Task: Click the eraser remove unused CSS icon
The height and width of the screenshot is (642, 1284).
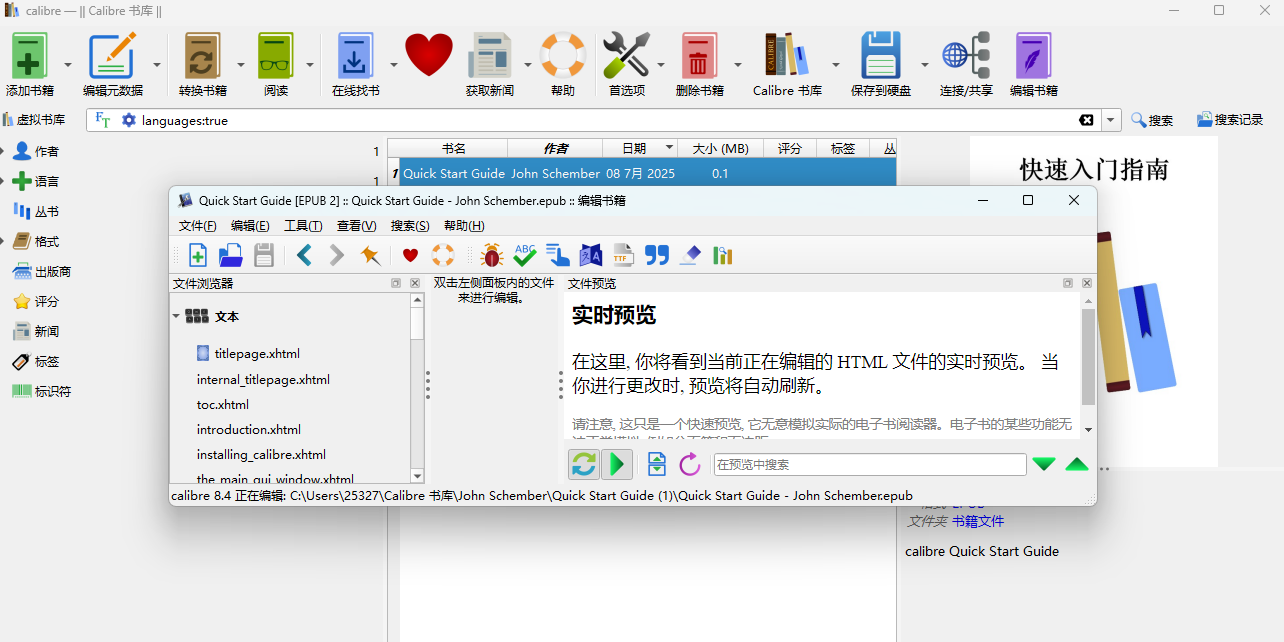Action: pyautogui.click(x=689, y=255)
